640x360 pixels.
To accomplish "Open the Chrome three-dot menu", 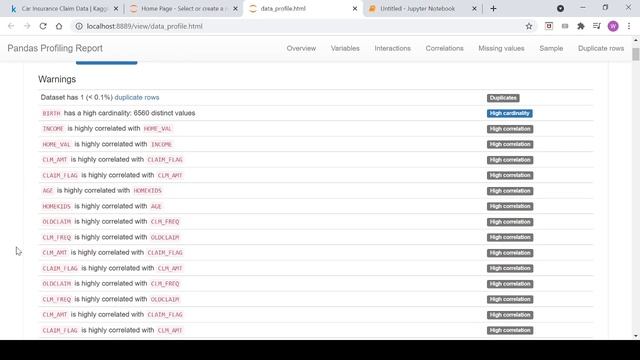I will [629, 26].
